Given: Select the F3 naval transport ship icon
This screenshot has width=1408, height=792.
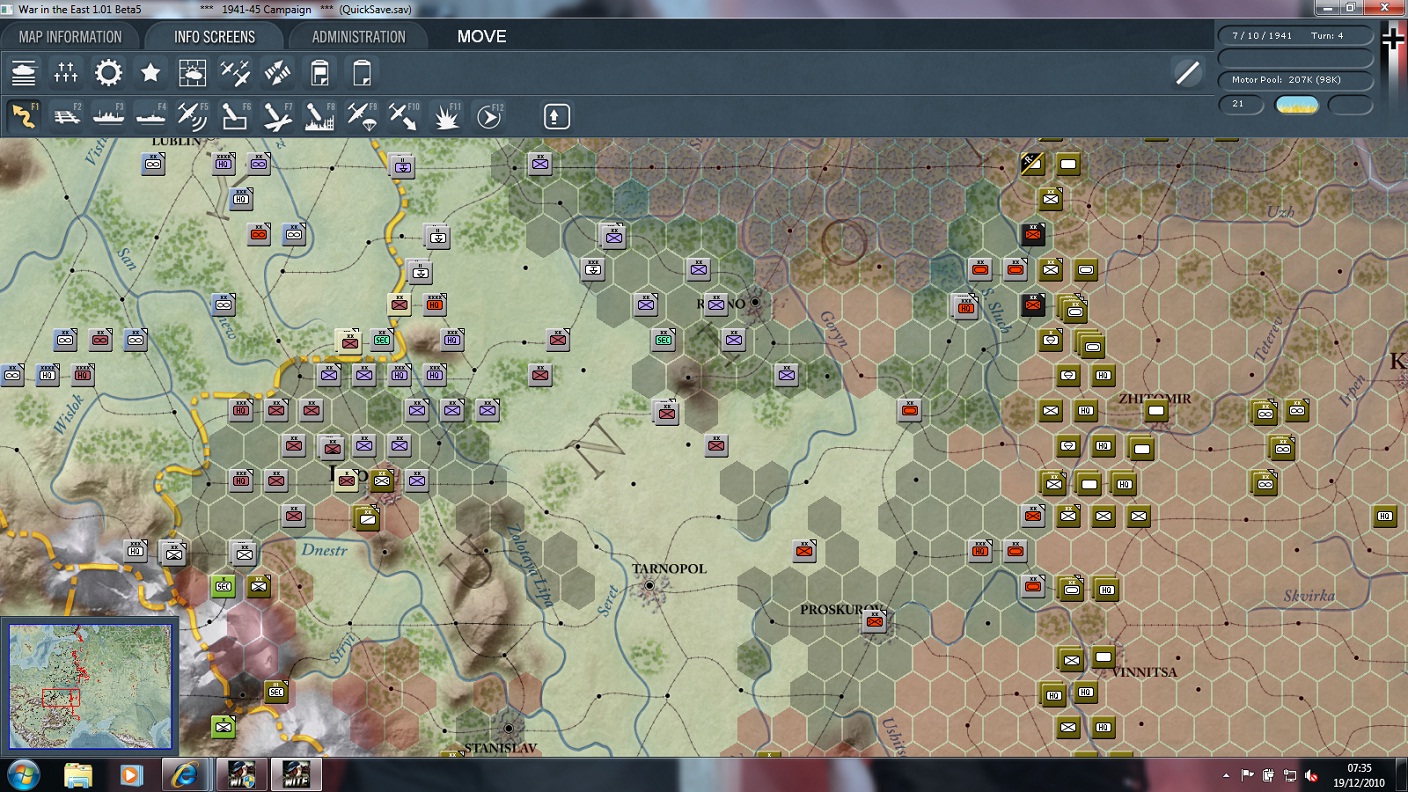Looking at the screenshot, I should click(x=108, y=116).
